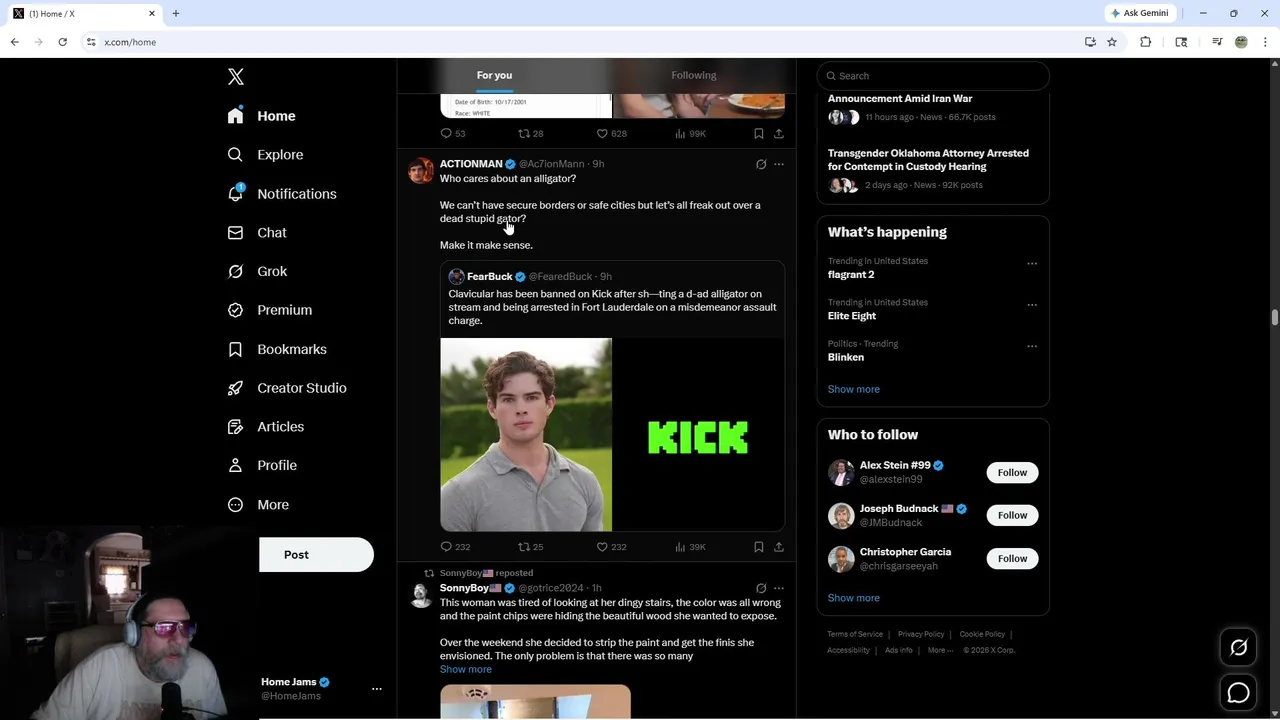This screenshot has height=720, width=1280.
Task: Reload the page in Chrome
Action: point(62,42)
